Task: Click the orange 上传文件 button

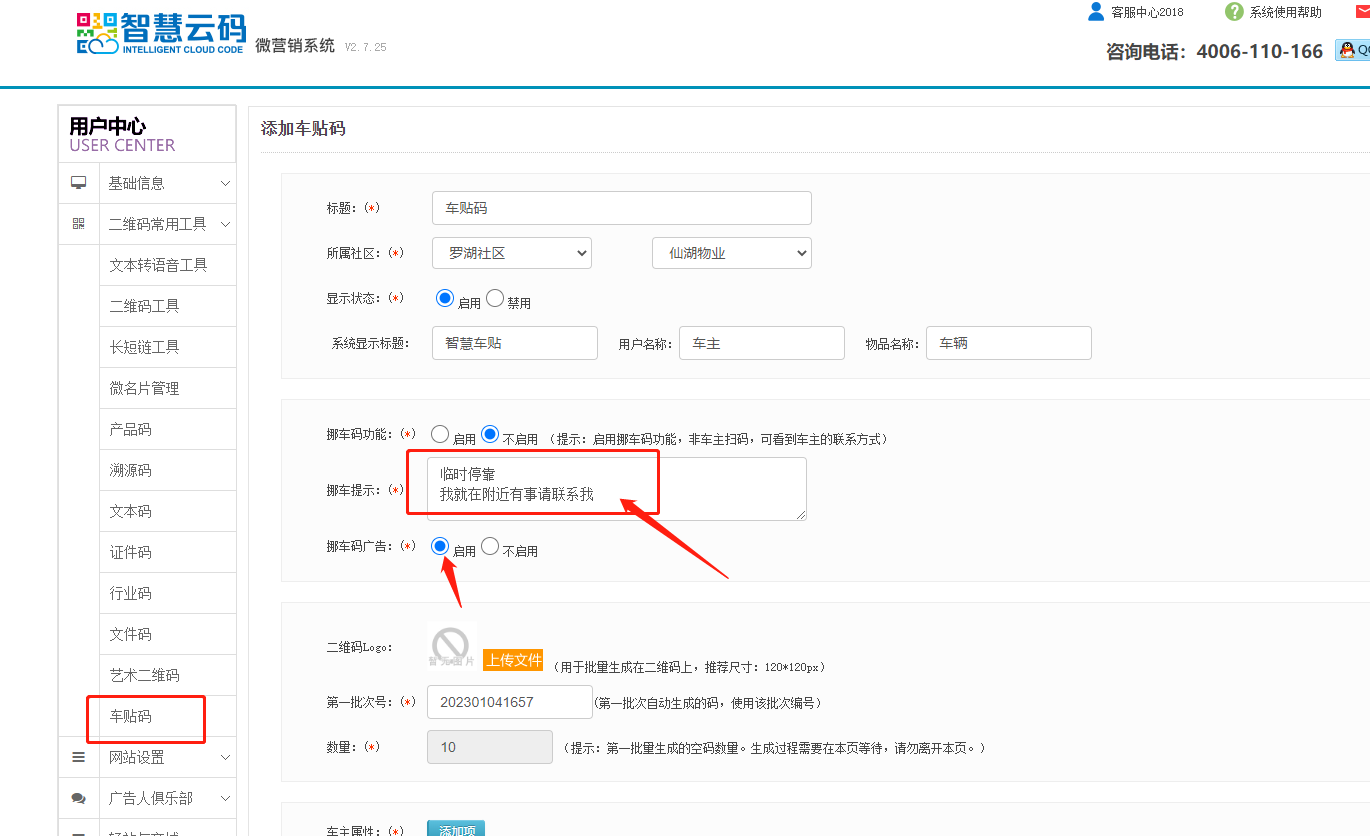Action: [x=513, y=660]
